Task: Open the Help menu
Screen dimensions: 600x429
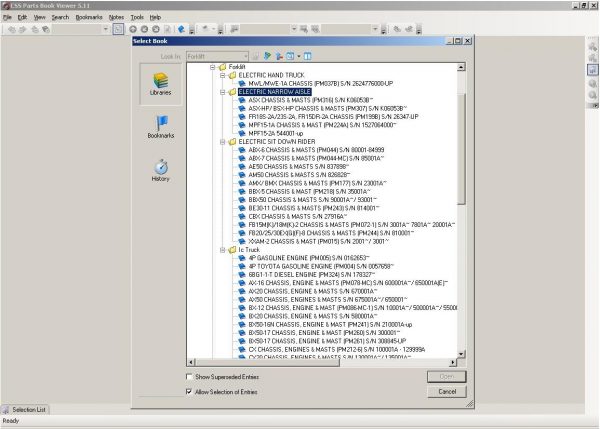Action: 155,17
